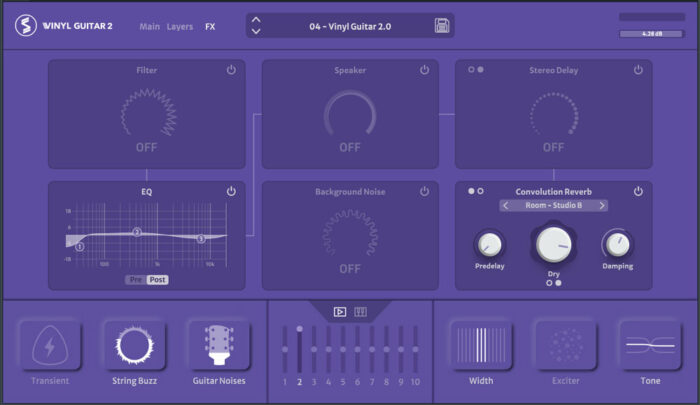Toggle the EQ power button
The height and width of the screenshot is (405, 700).
click(231, 191)
